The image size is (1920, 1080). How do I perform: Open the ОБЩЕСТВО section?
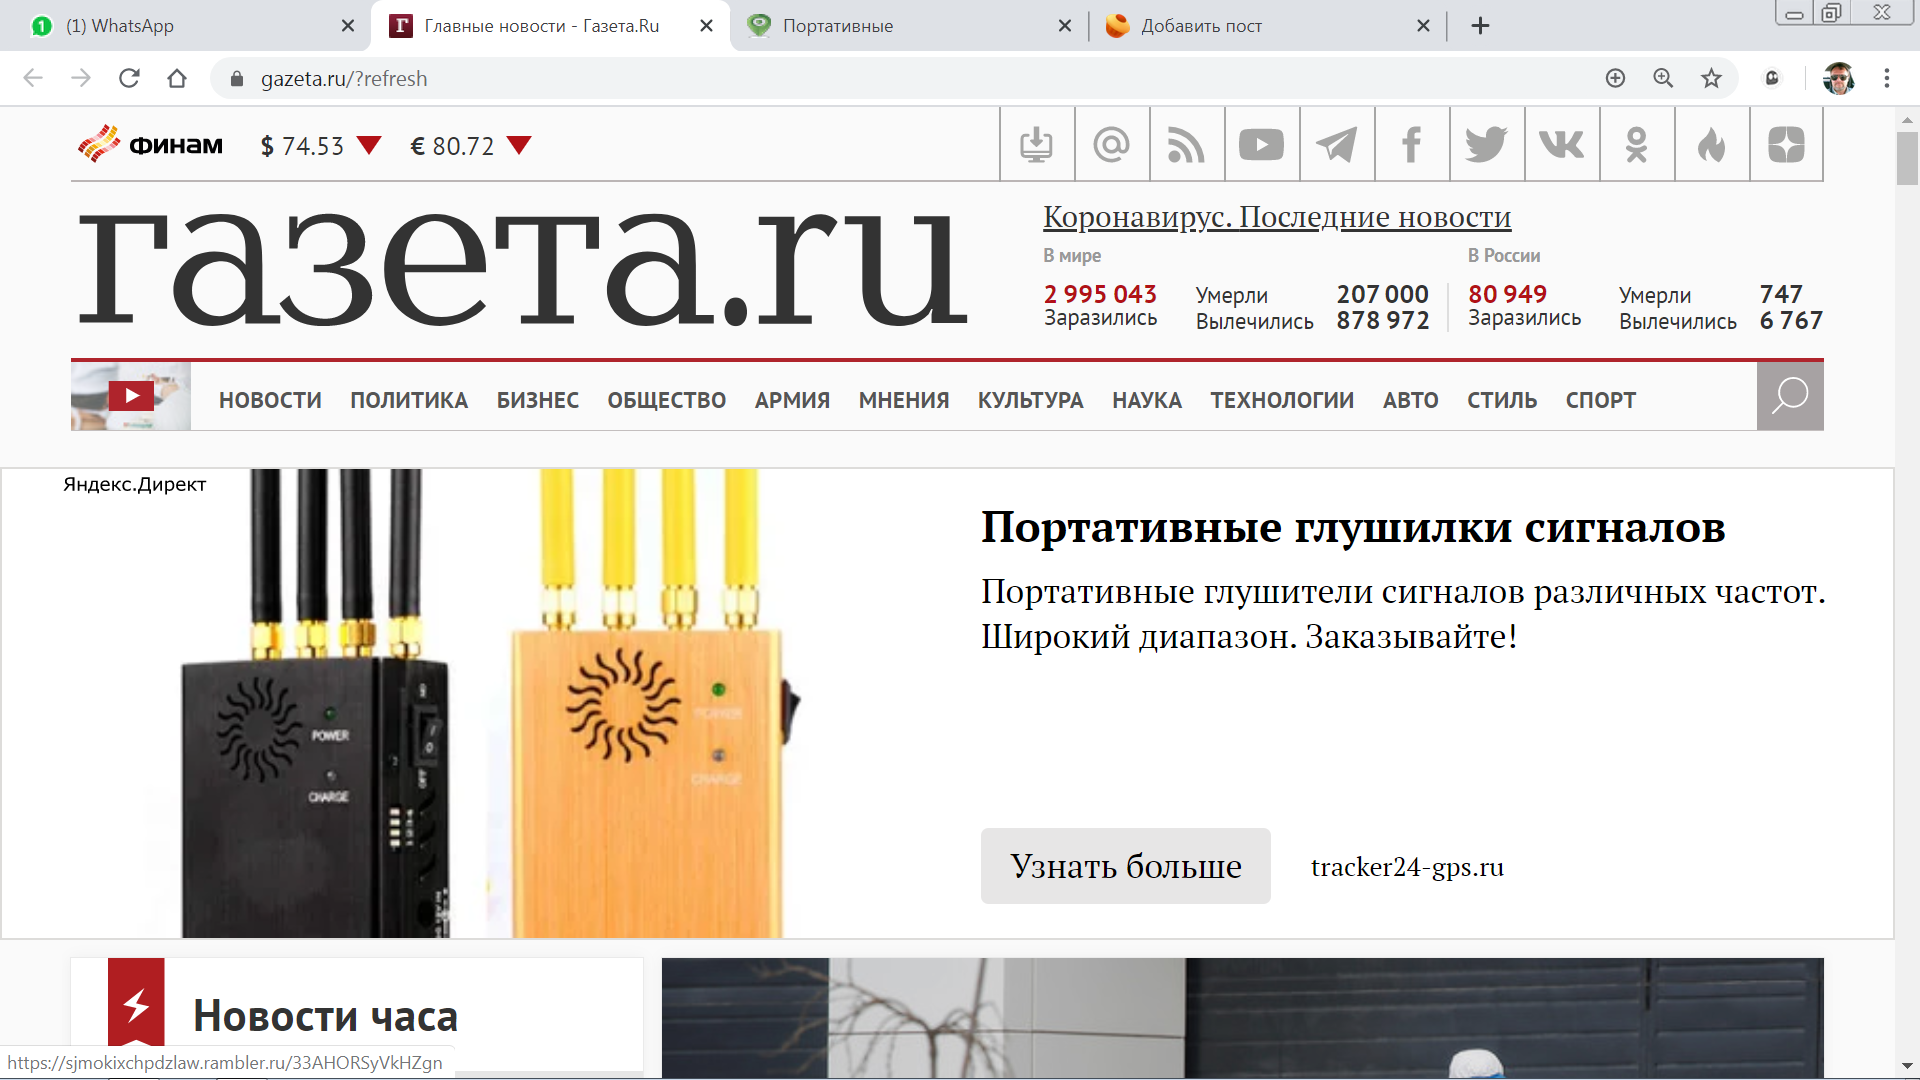pyautogui.click(x=667, y=400)
